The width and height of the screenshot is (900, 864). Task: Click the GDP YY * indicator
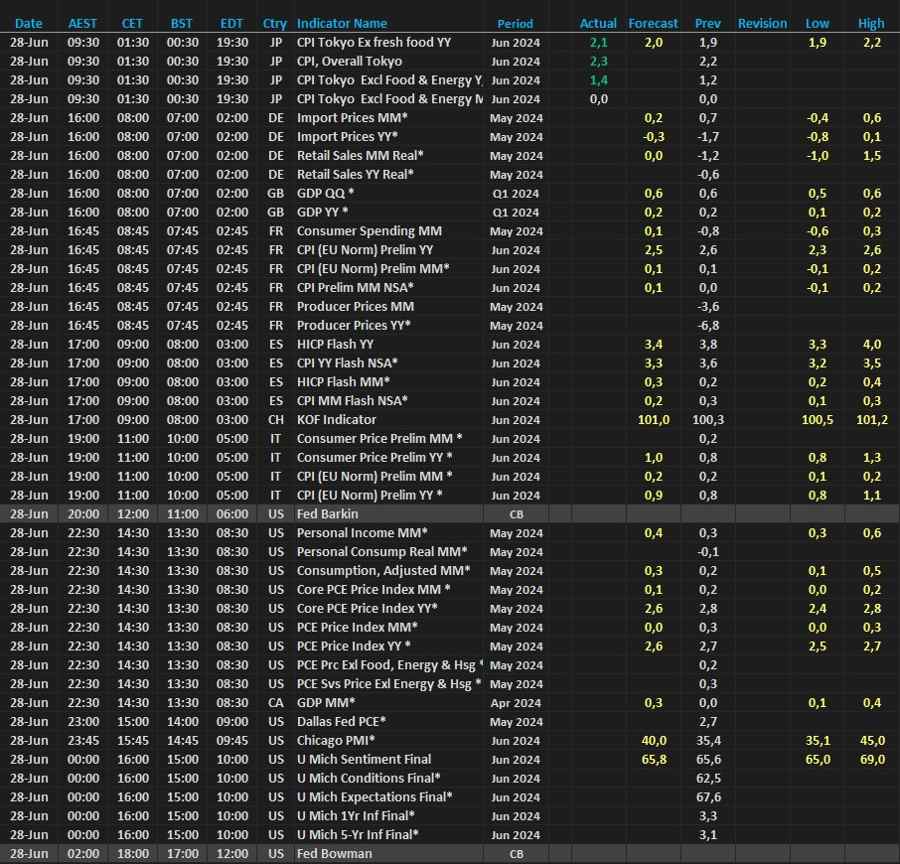323,212
